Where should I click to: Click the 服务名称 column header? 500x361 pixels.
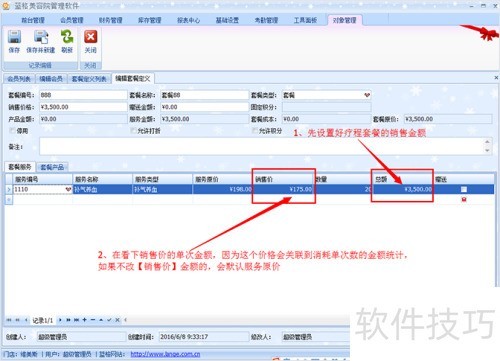pyautogui.click(x=103, y=179)
